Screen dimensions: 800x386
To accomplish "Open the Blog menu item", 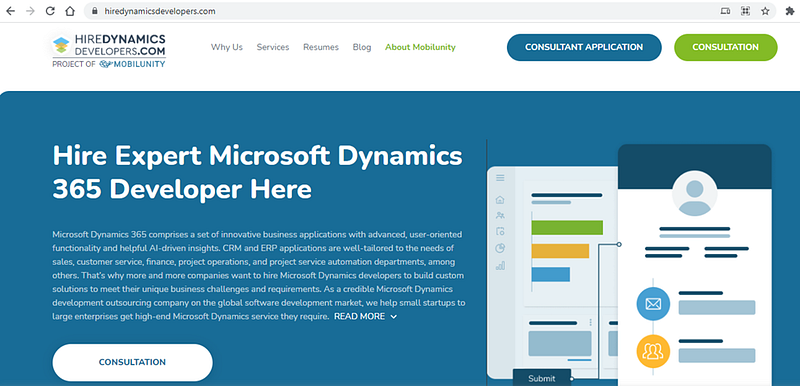I will point(362,47).
